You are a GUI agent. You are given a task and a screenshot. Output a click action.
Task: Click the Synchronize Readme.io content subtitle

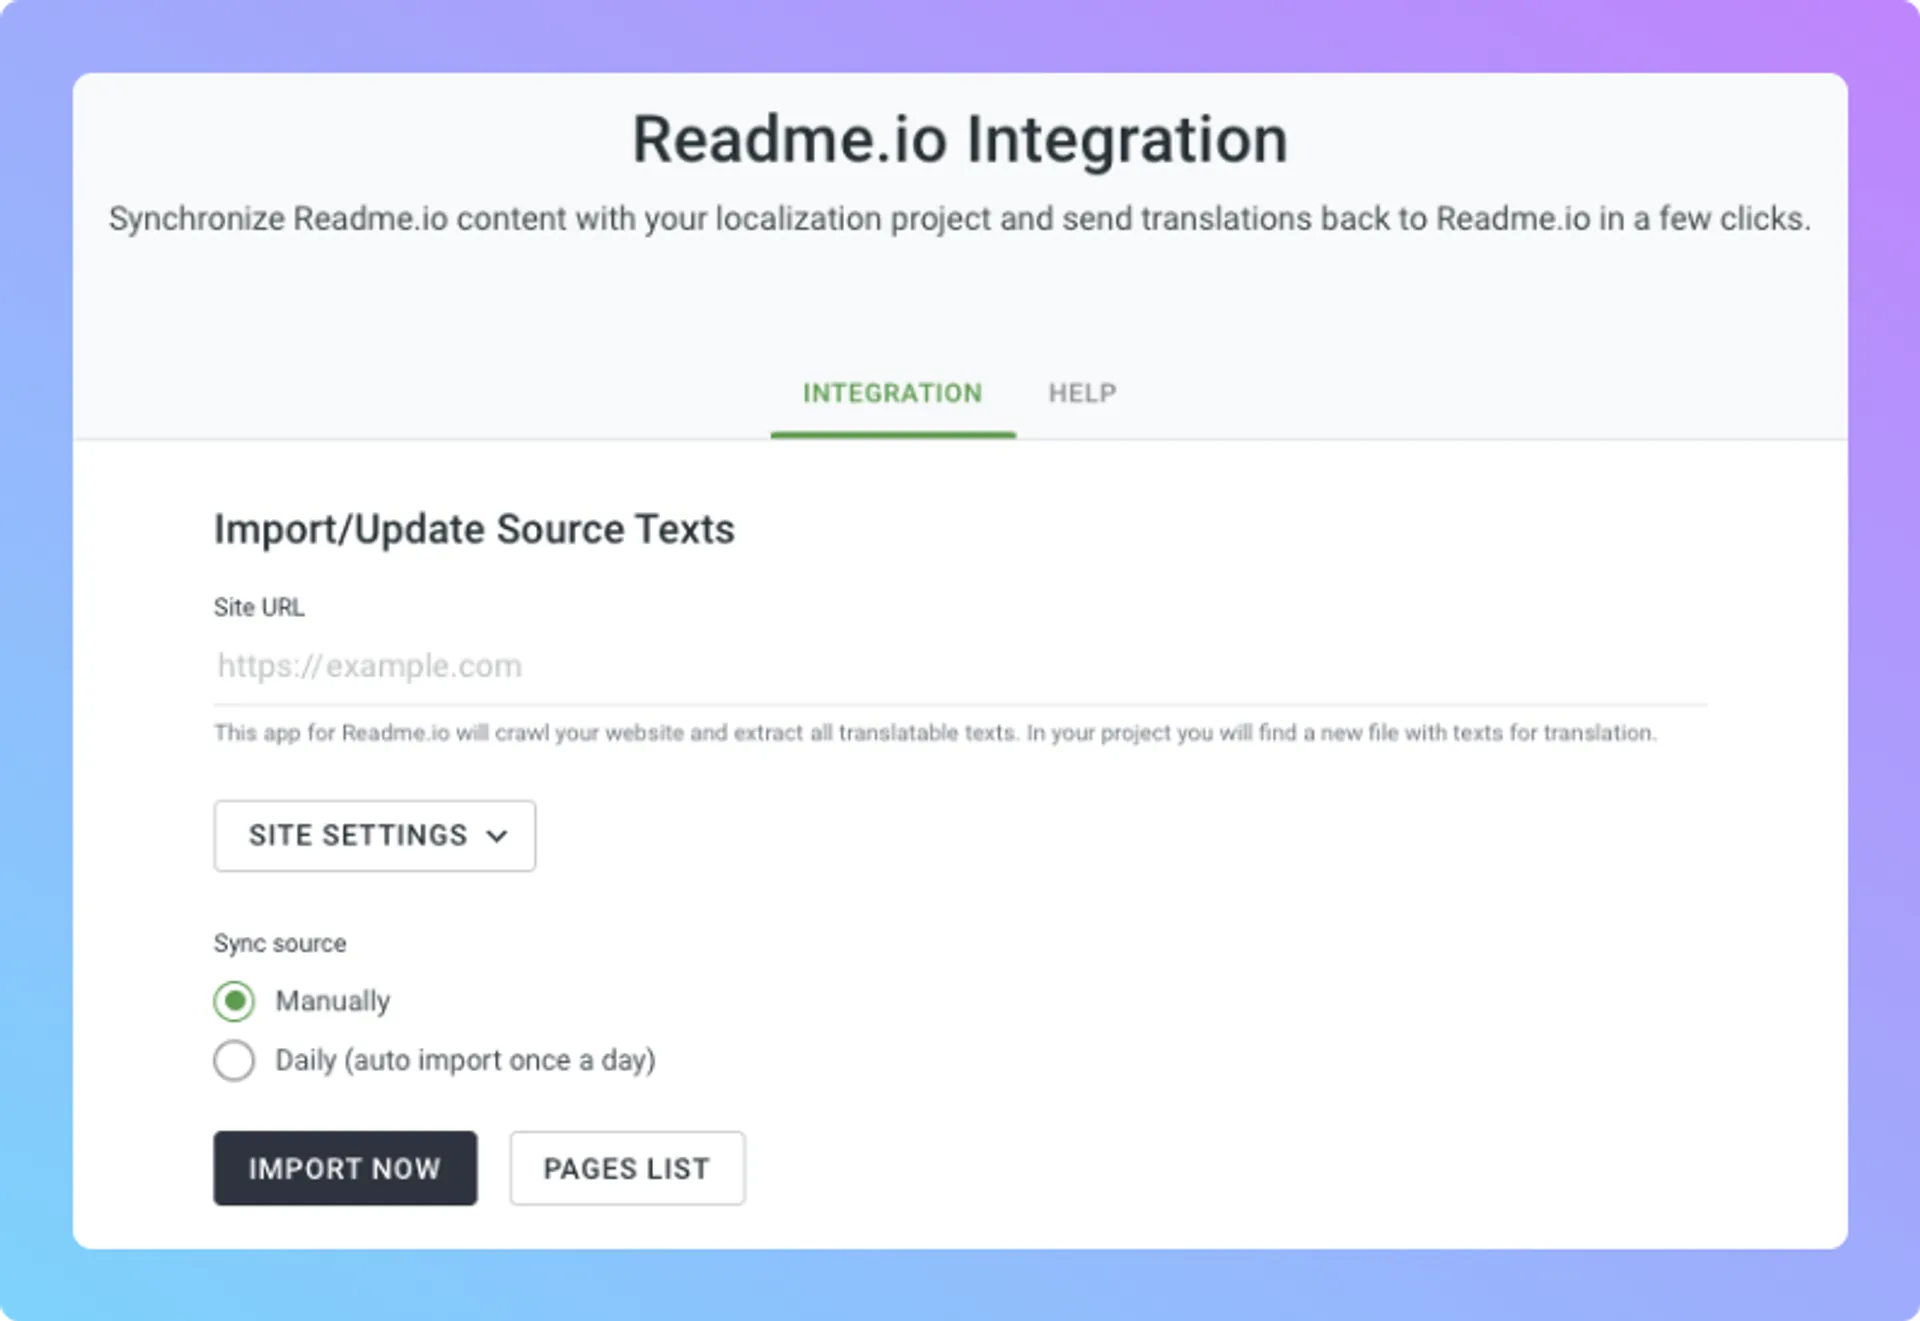[x=960, y=219]
